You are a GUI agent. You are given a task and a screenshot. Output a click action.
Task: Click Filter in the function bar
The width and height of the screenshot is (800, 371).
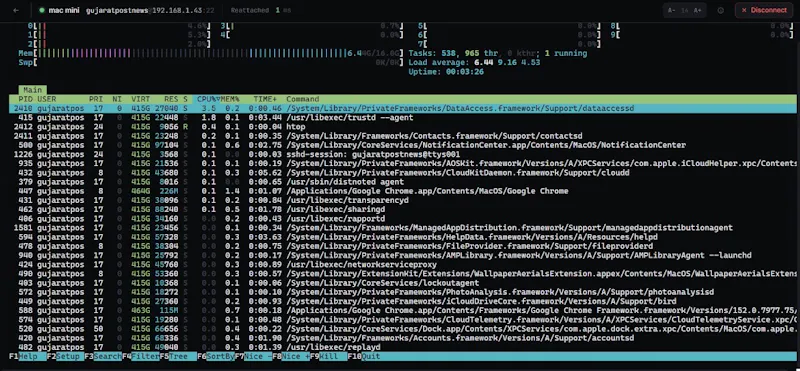(x=141, y=356)
